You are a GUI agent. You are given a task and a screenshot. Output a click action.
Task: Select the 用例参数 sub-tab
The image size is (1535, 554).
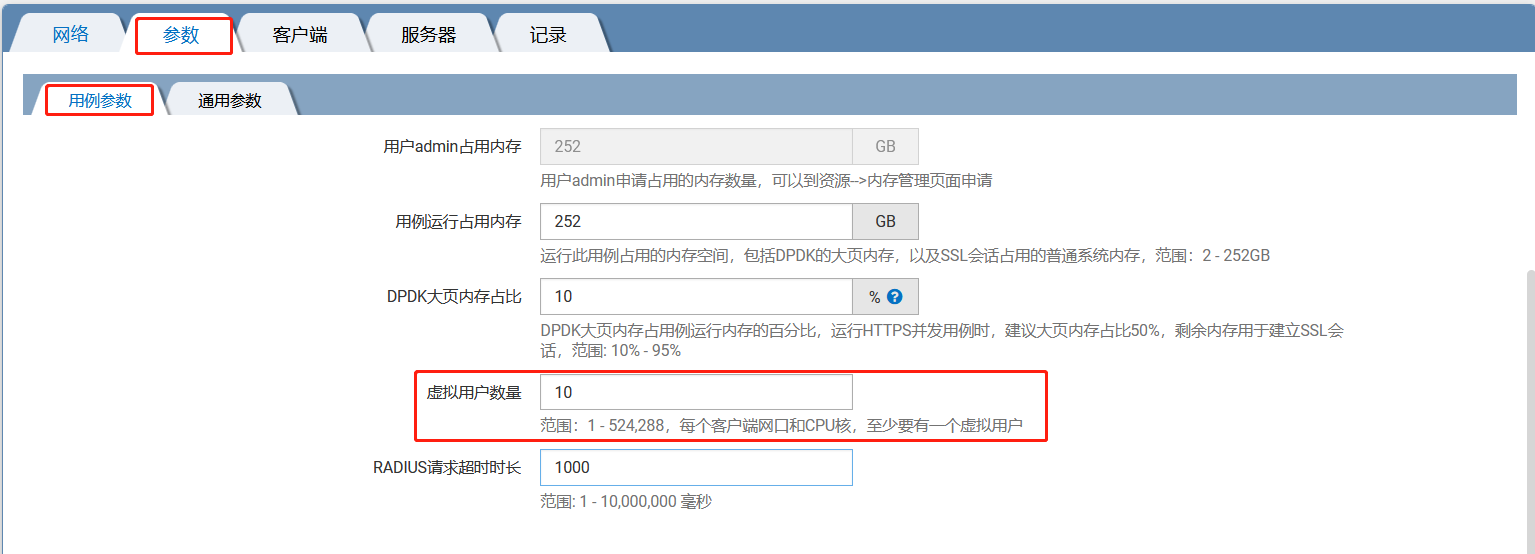point(100,101)
